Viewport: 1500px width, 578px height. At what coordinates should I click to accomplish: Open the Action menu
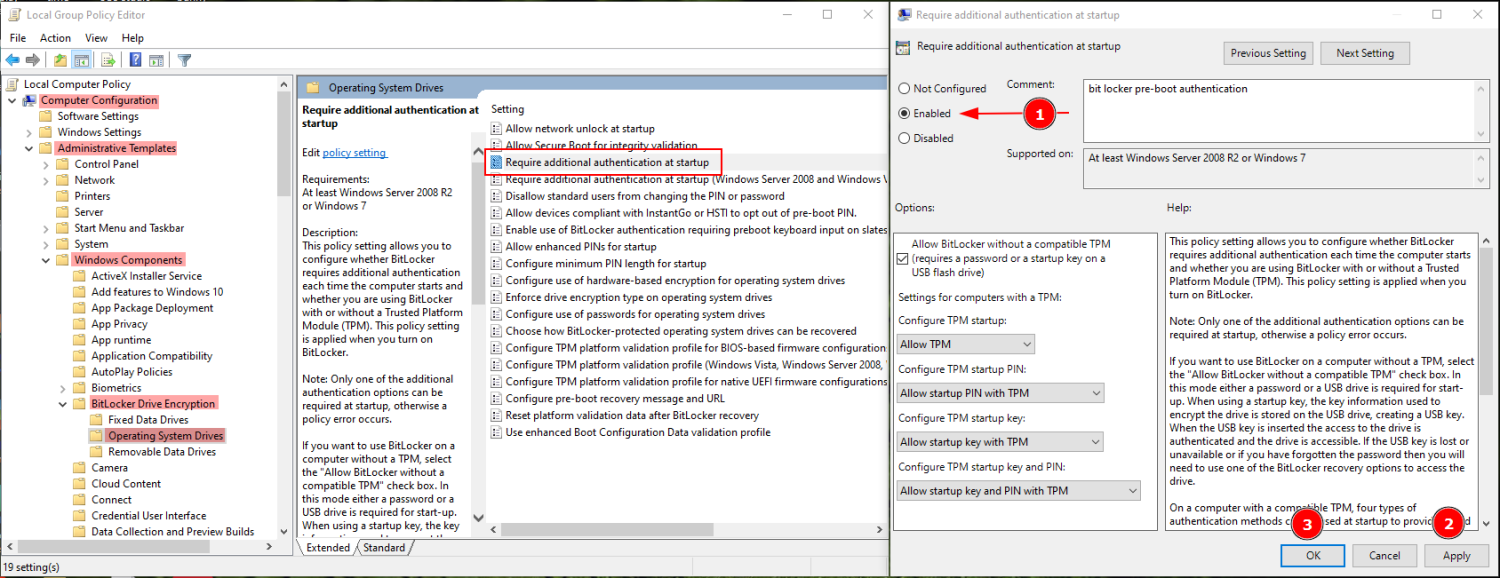tap(55, 38)
